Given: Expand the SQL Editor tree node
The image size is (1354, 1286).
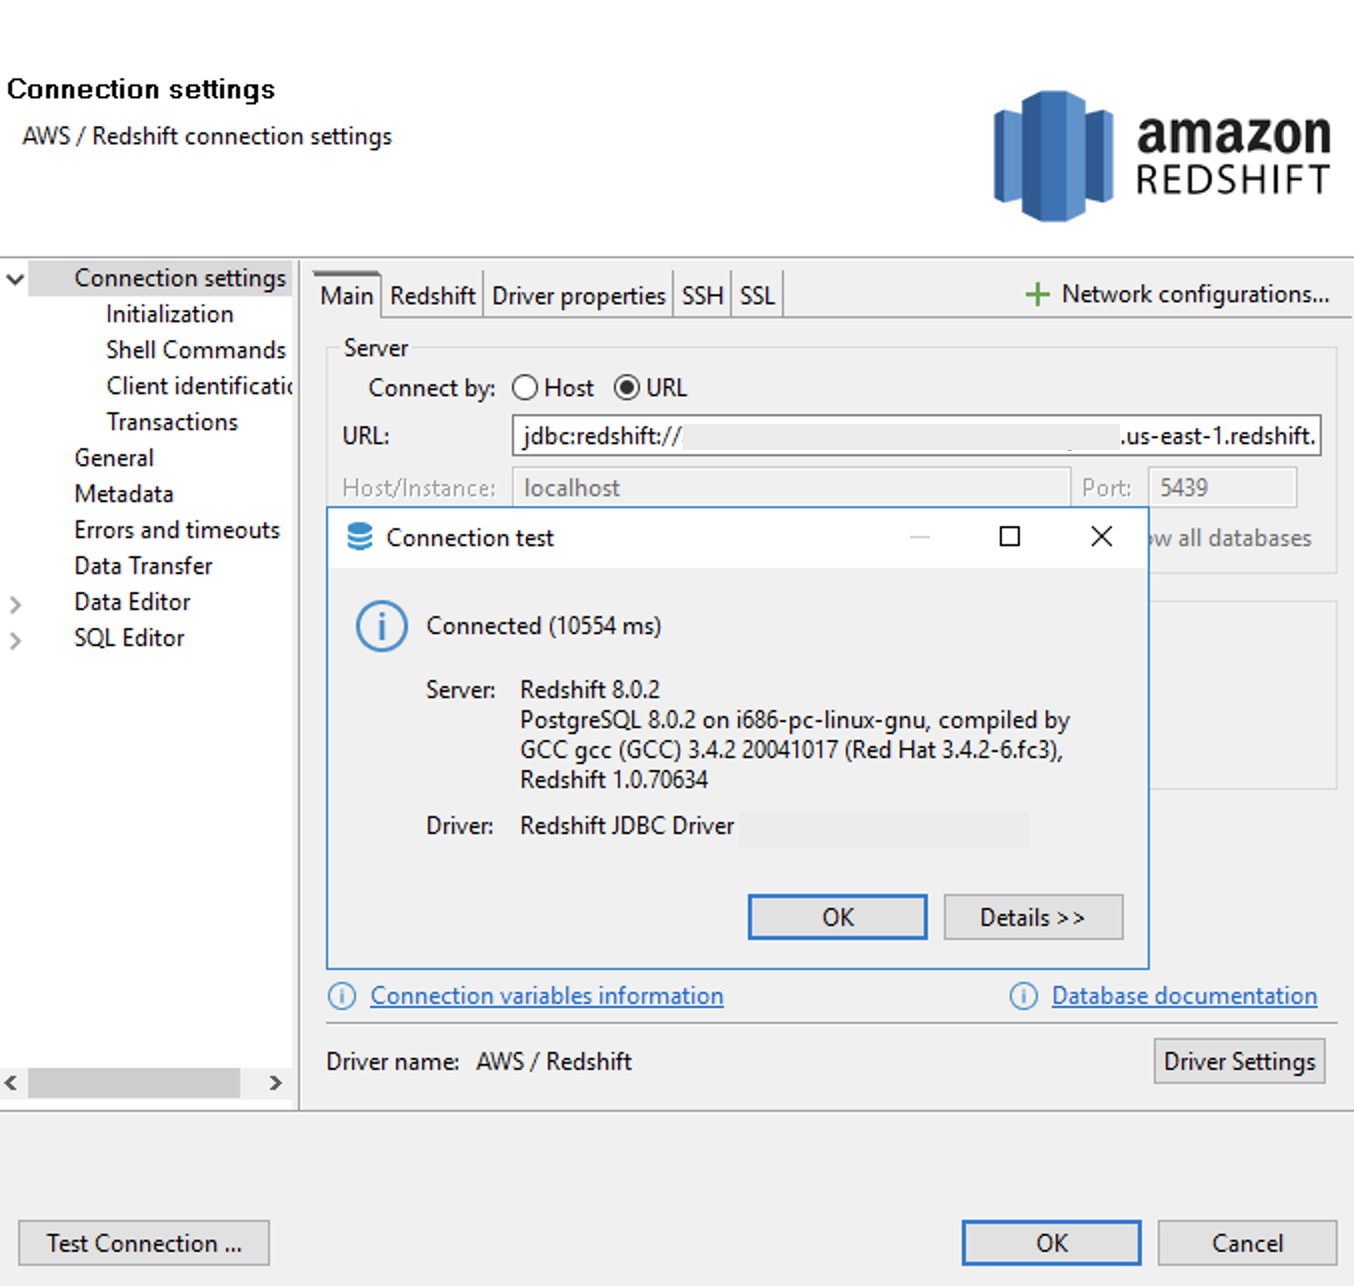Looking at the screenshot, I should (15, 640).
